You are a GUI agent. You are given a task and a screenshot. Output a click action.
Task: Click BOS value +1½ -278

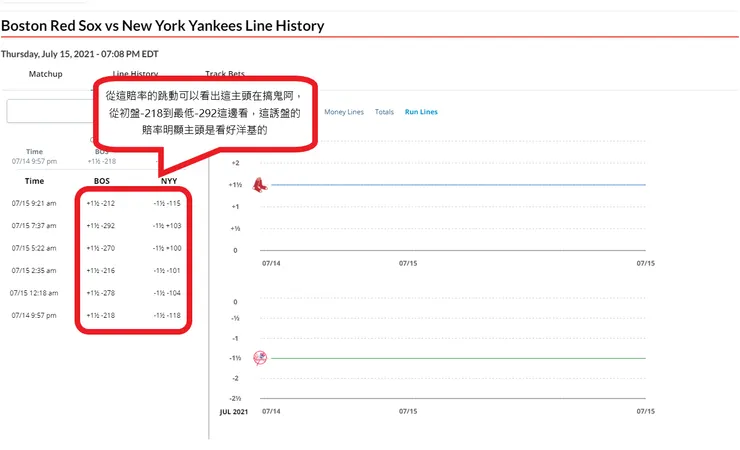click(101, 293)
